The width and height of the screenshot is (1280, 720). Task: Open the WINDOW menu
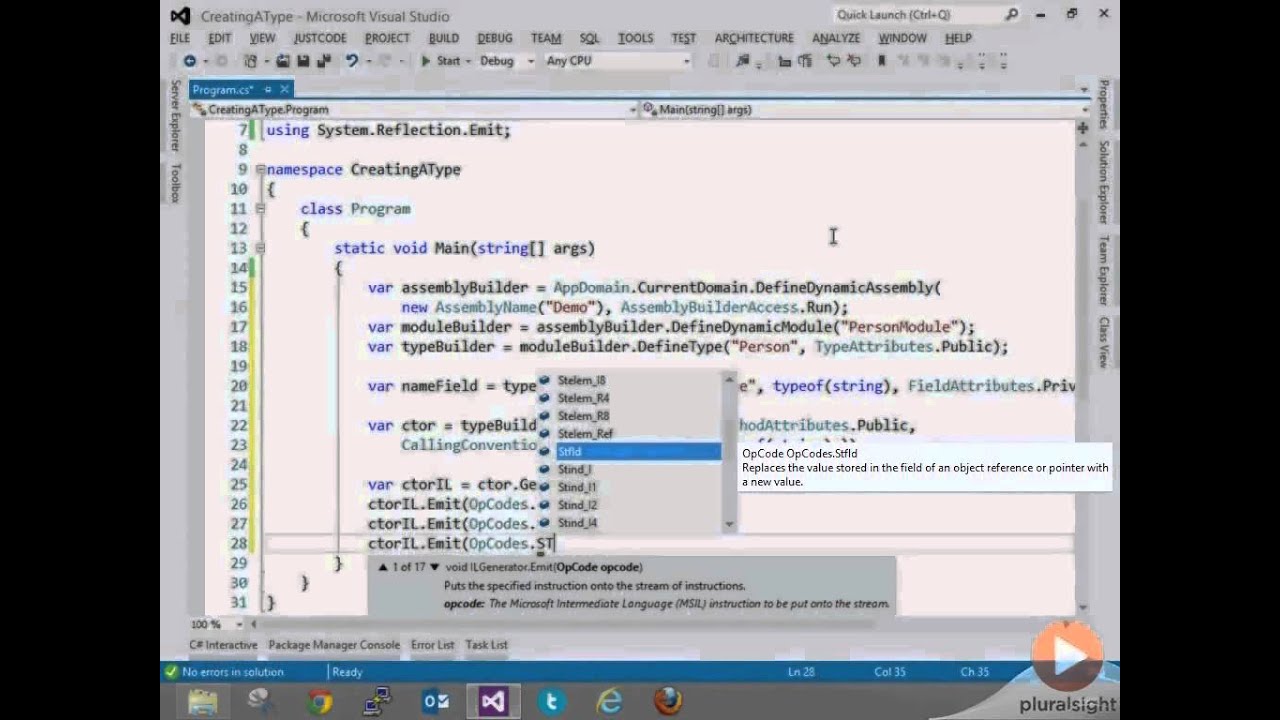902,38
